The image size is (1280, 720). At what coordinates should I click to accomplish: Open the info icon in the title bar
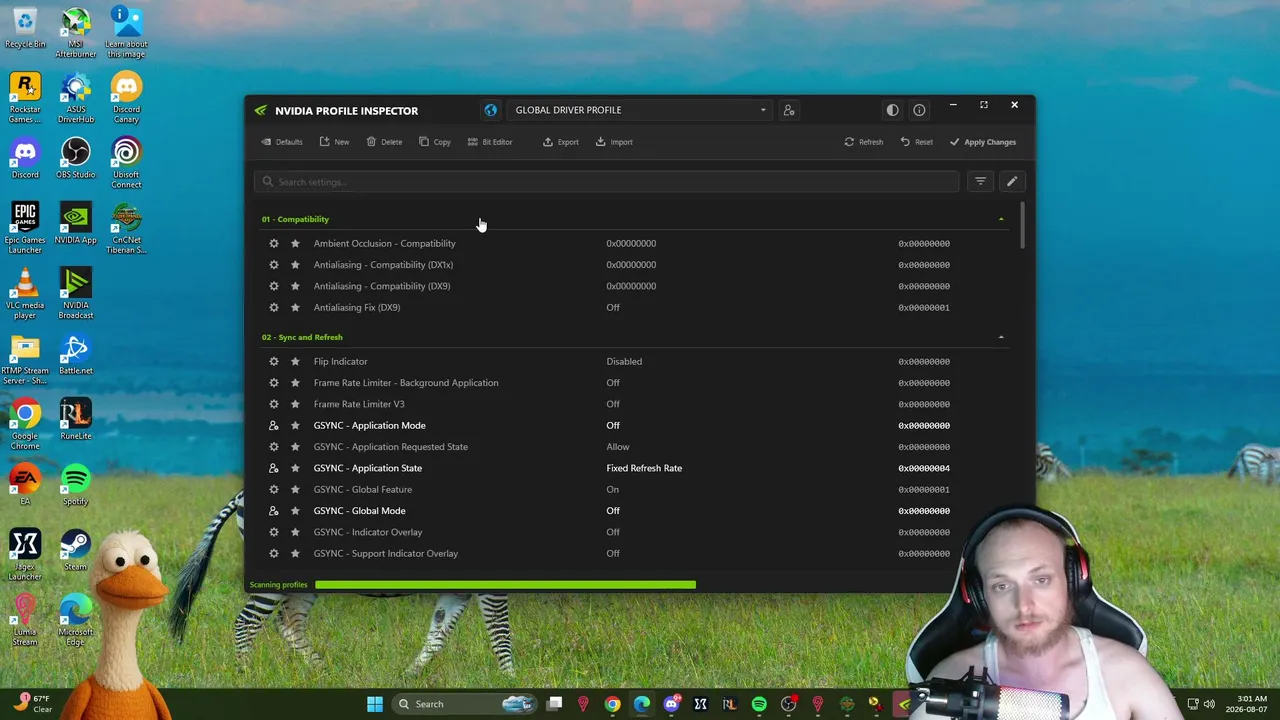(x=919, y=110)
